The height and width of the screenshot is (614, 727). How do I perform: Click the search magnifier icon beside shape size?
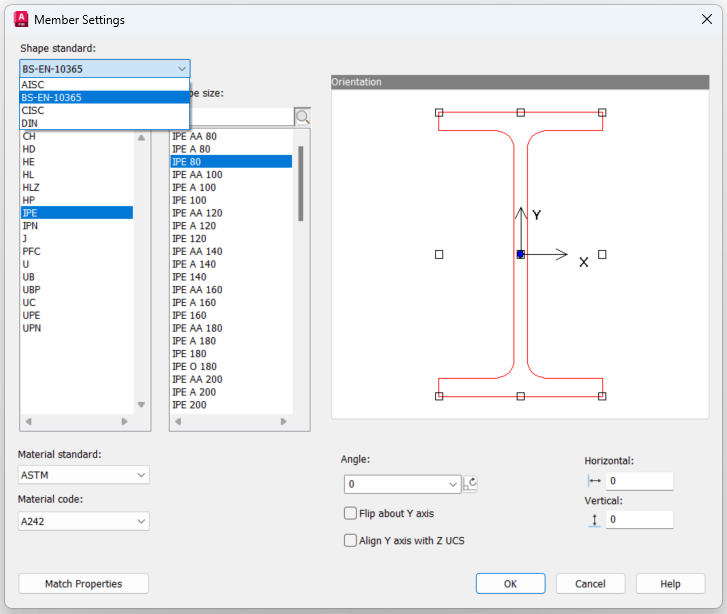(302, 117)
